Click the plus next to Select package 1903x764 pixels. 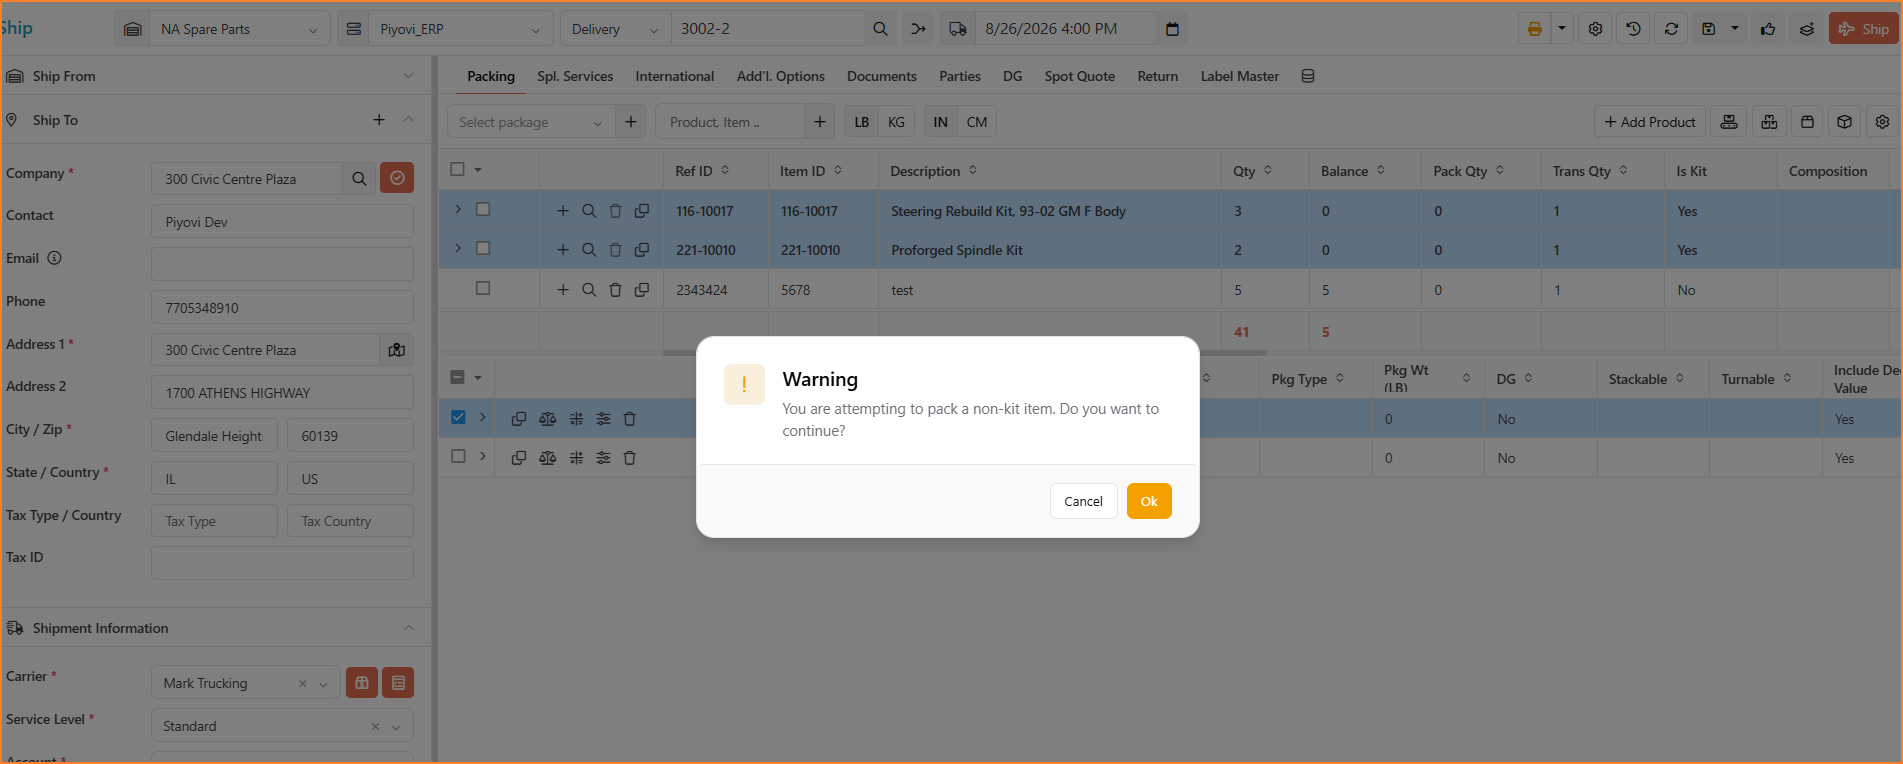coord(631,122)
